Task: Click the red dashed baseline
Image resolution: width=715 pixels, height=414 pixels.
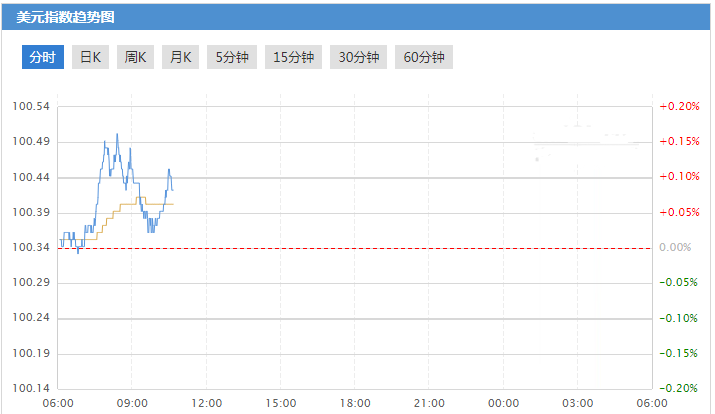Action: (400, 248)
